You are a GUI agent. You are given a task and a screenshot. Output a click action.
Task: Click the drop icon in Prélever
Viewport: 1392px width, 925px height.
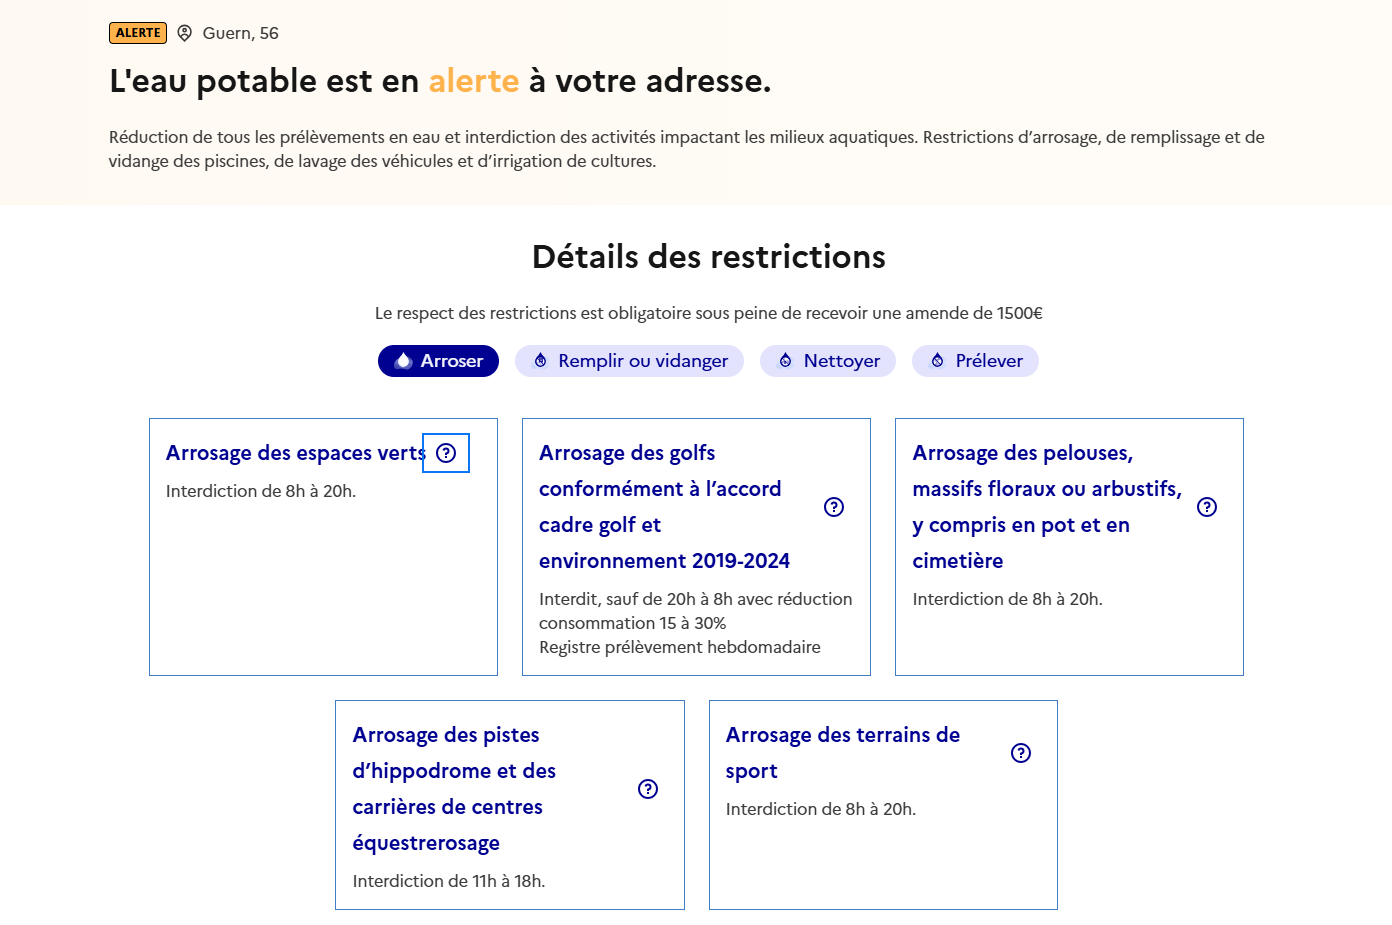coord(937,361)
